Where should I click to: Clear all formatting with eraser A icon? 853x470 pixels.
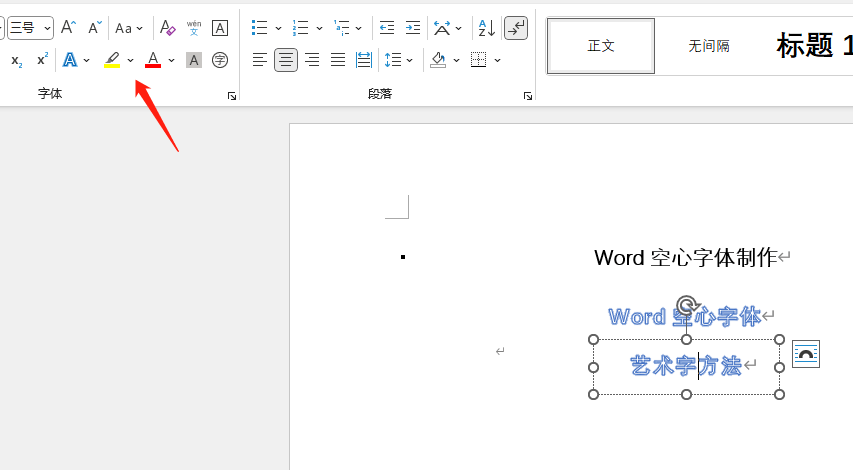tap(167, 28)
